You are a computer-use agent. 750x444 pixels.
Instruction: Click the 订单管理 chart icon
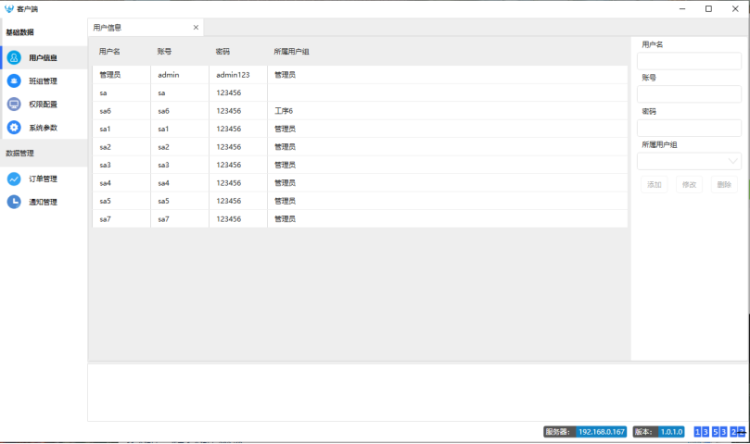click(x=14, y=179)
